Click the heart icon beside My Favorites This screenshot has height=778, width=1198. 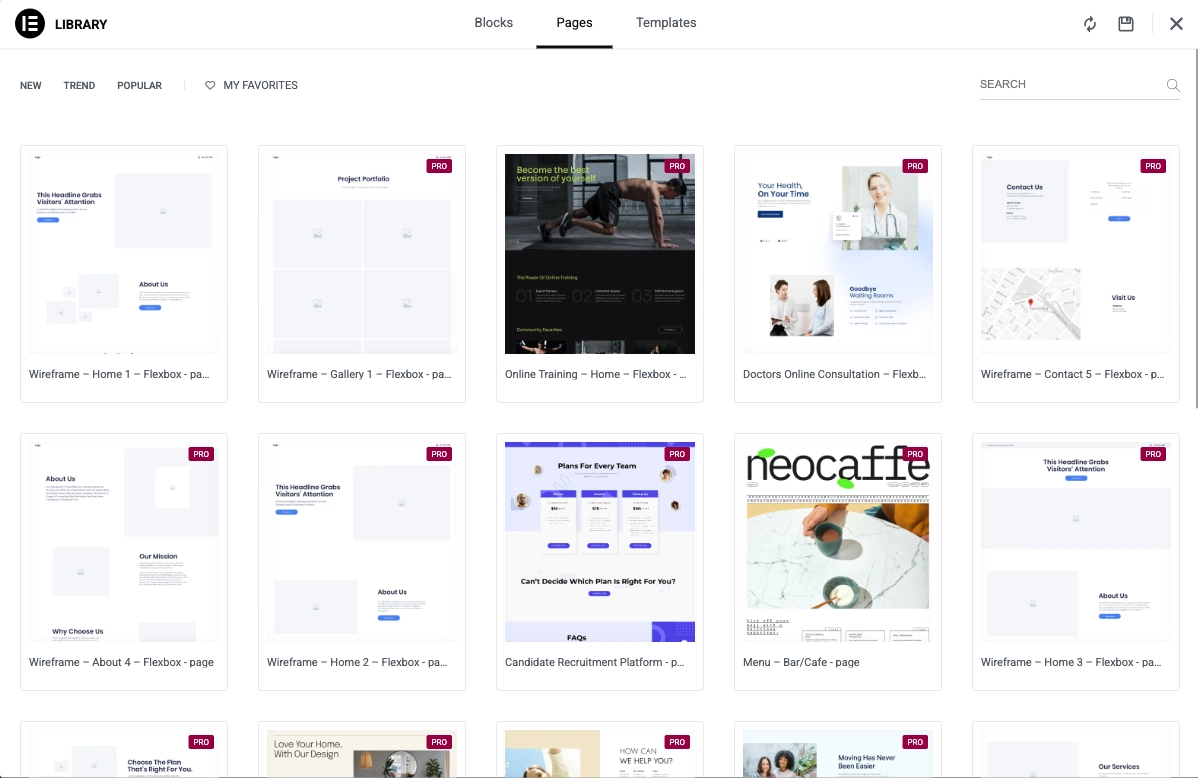(210, 86)
